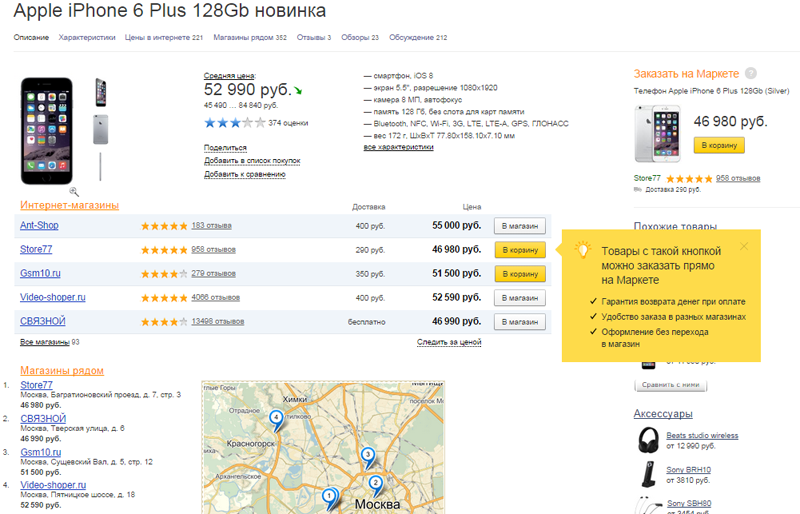Open все характеристики link

point(398,147)
